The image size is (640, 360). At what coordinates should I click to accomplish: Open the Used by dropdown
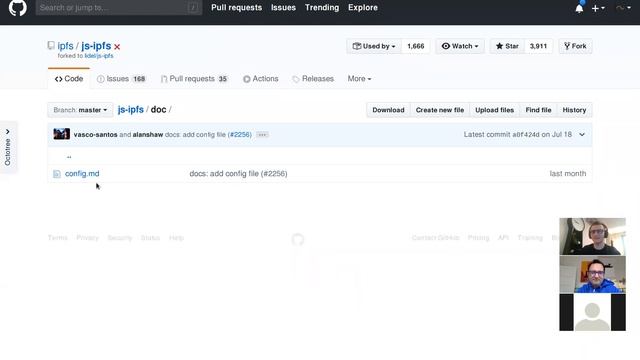pos(374,46)
